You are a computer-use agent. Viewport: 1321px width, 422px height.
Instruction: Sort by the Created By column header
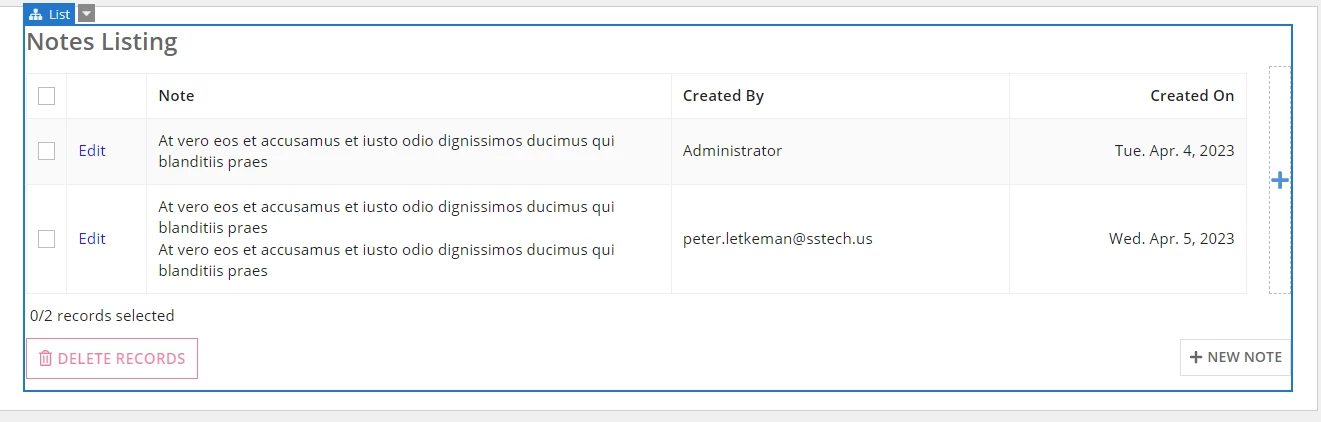coord(723,96)
